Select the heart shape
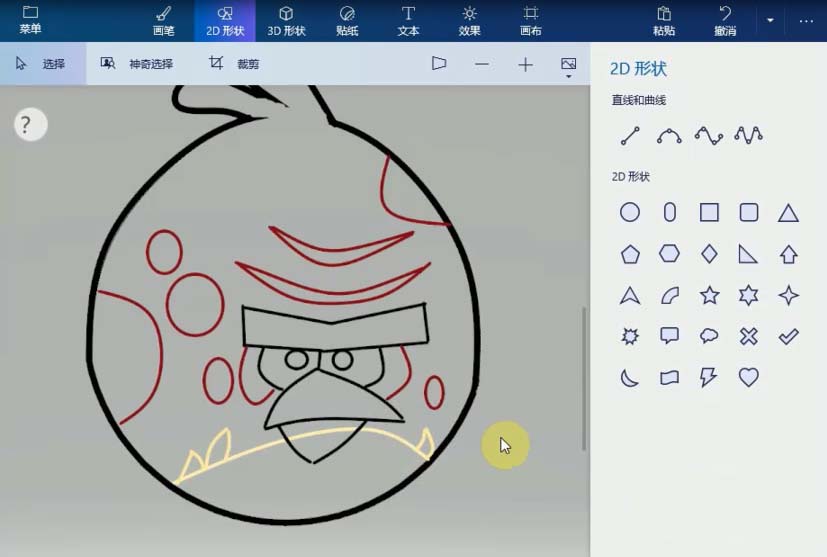 pyautogui.click(x=748, y=377)
